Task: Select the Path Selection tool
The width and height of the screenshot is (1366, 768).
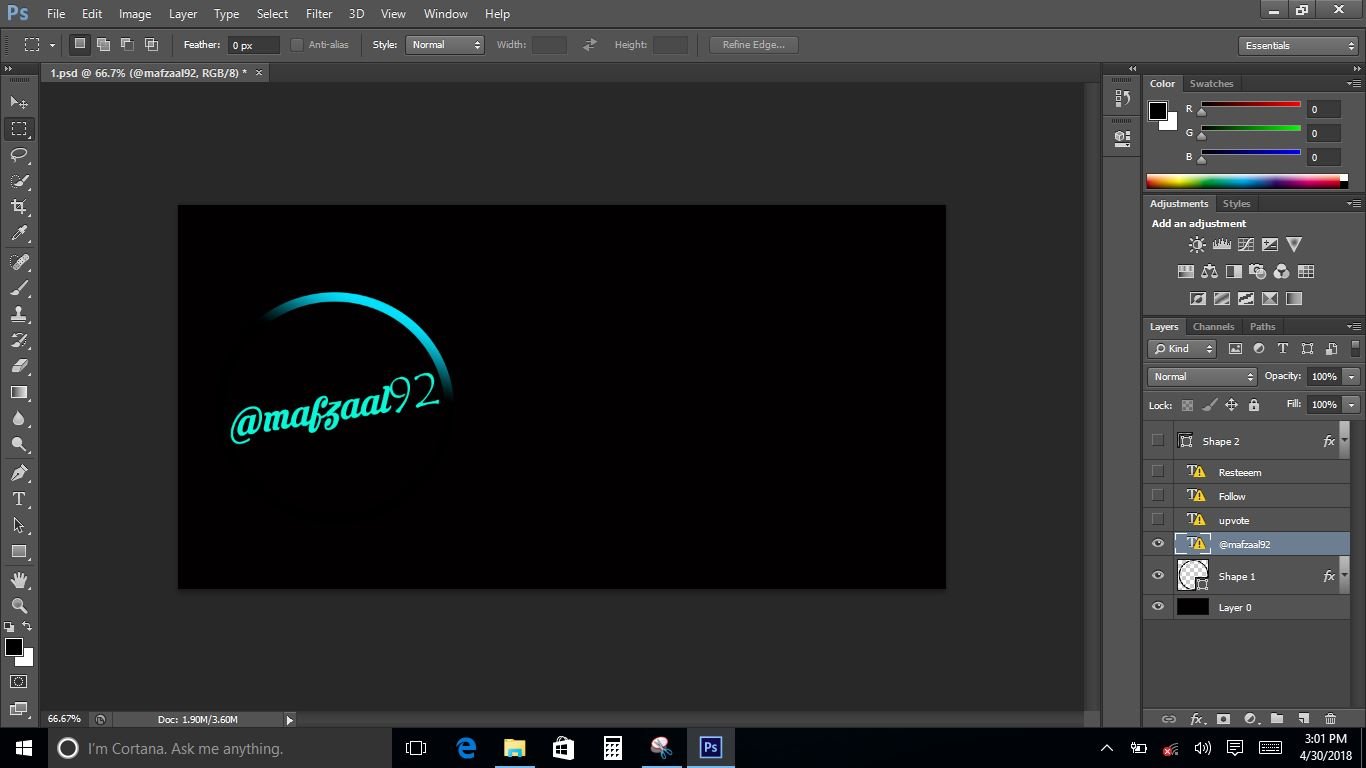Action: tap(19, 525)
